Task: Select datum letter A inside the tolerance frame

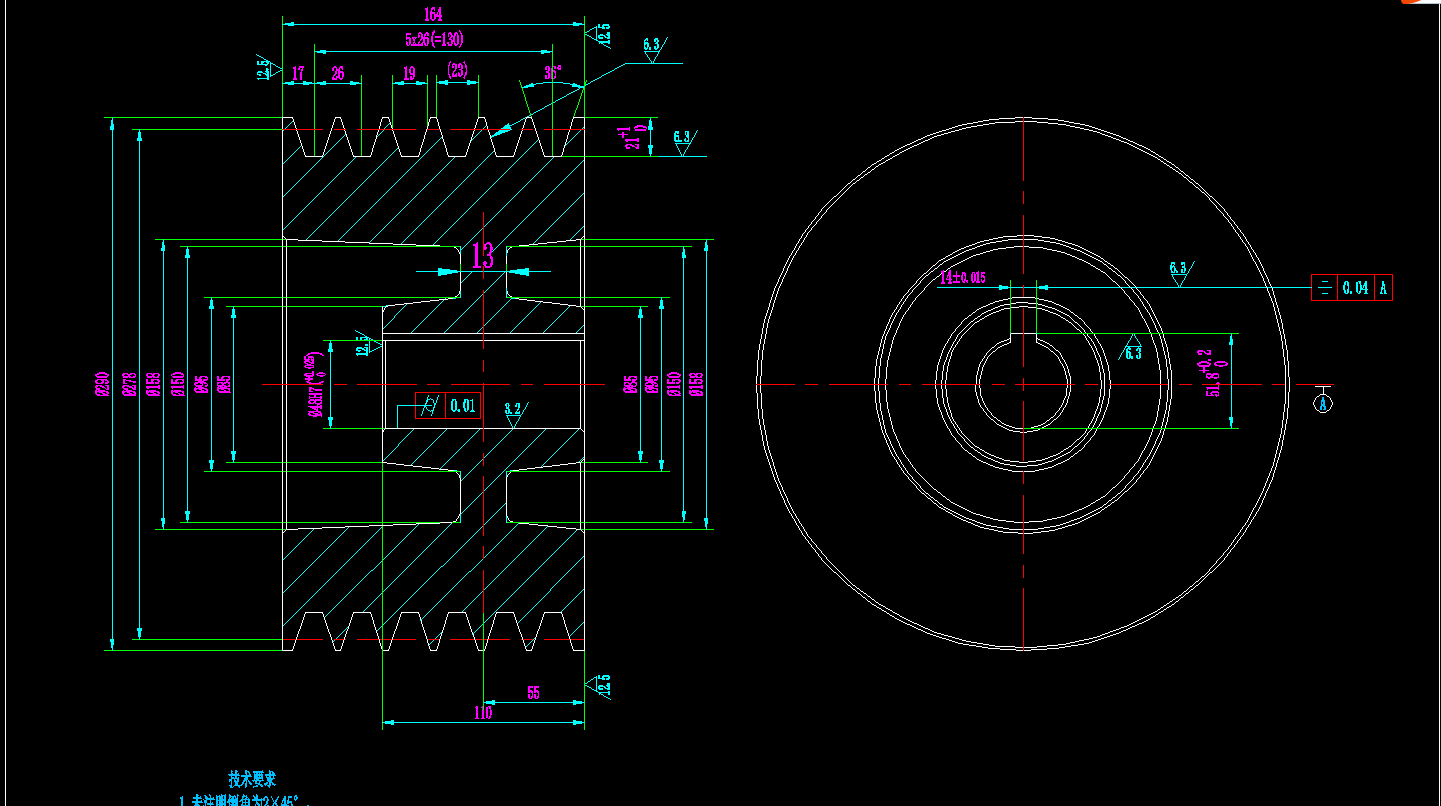Action: 1384,288
